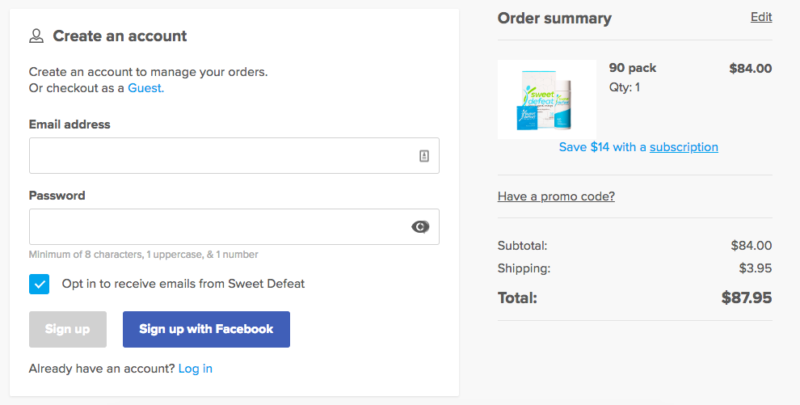Image resolution: width=800 pixels, height=405 pixels.
Task: Focus the Email address input field
Action: pos(220,156)
